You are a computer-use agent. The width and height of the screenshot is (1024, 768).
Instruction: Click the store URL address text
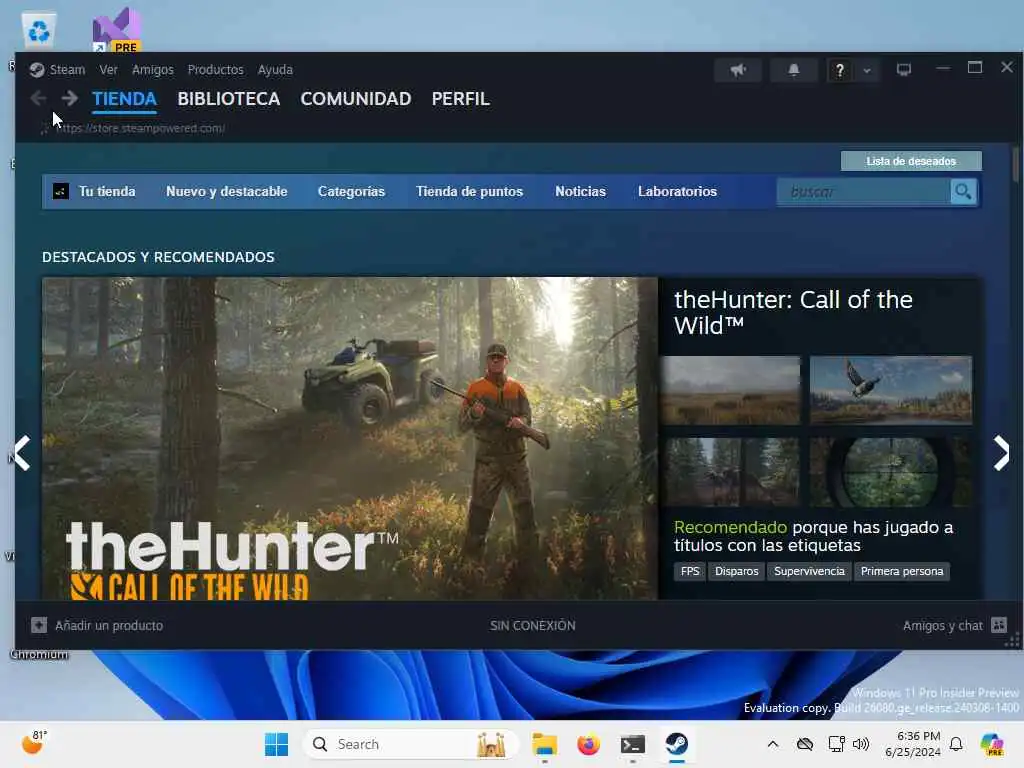140,128
